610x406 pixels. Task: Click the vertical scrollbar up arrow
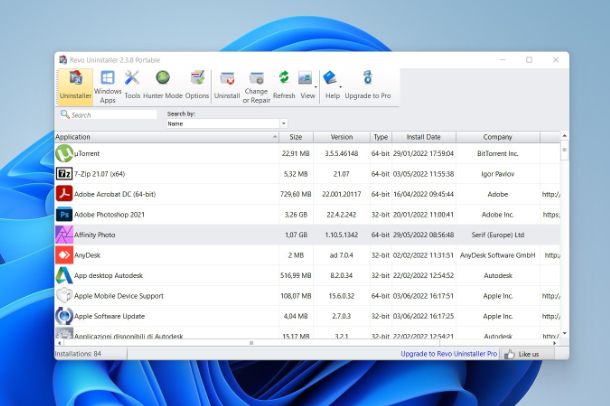pos(564,136)
